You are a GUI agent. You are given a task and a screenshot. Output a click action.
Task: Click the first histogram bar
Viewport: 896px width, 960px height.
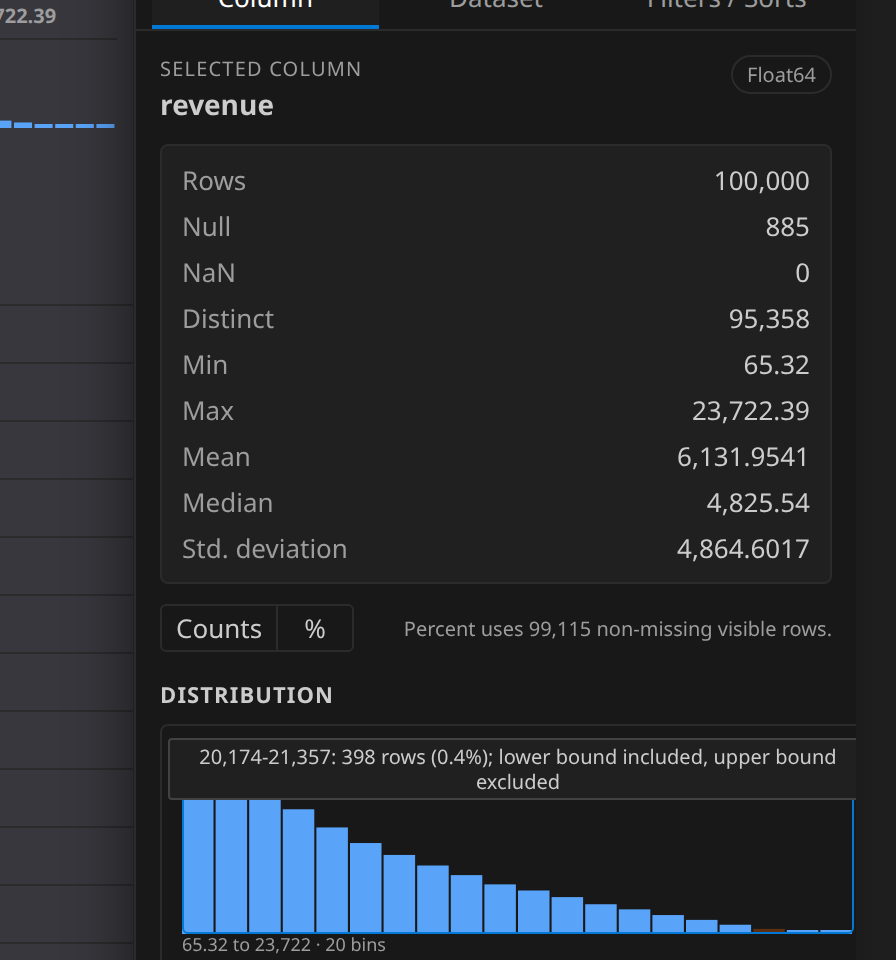(x=198, y=866)
